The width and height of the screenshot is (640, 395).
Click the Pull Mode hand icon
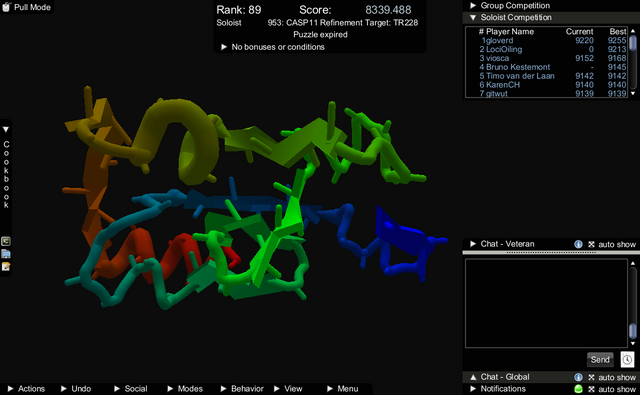coord(6,7)
